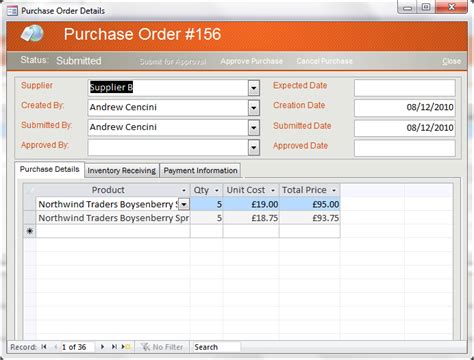This screenshot has width=474, height=360.
Task: Click Andrew Cencini in the Submitted By field
Action: (123, 127)
